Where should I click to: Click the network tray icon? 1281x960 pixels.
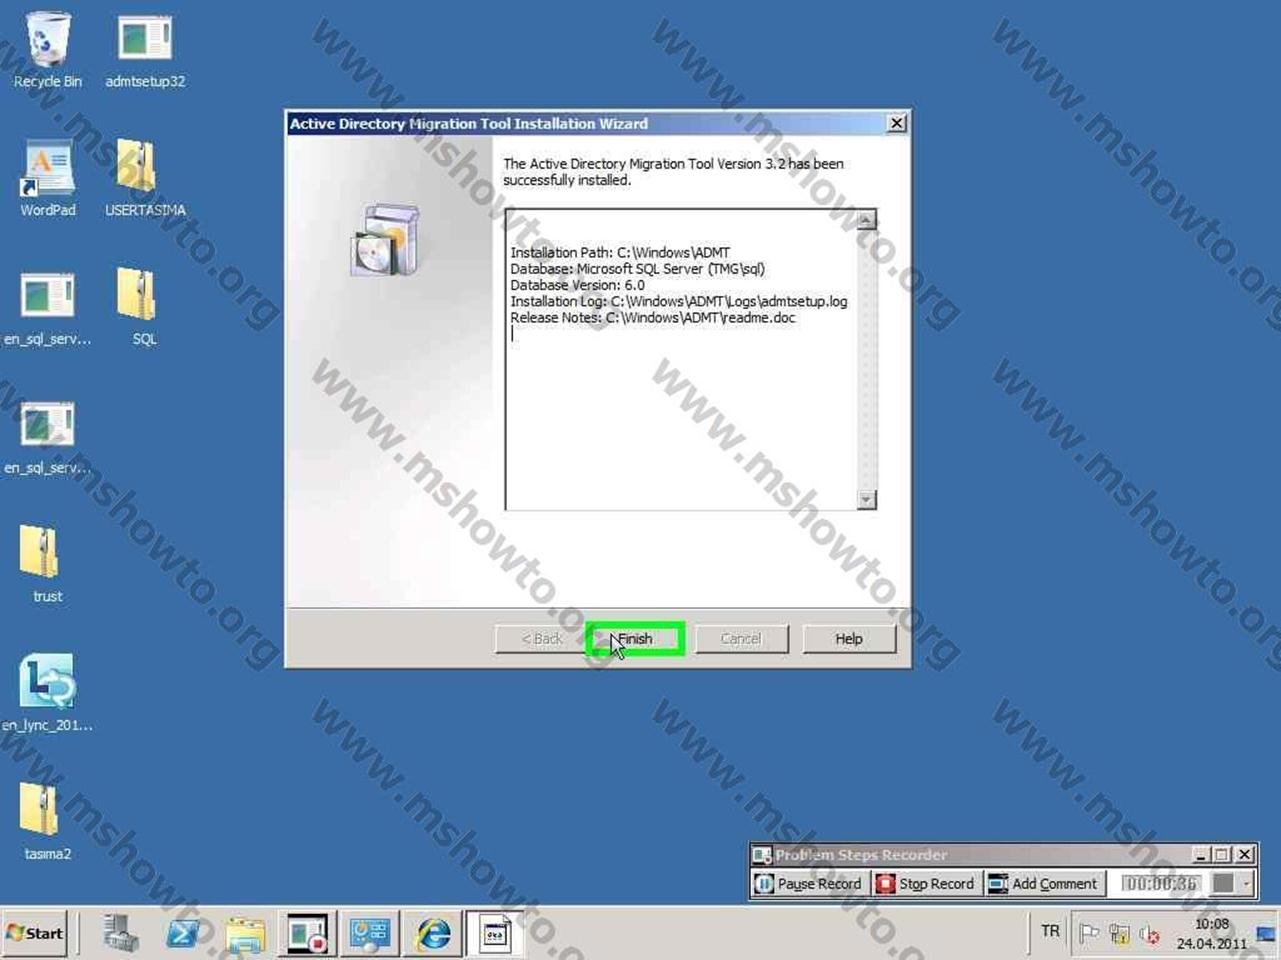click(x=1119, y=935)
